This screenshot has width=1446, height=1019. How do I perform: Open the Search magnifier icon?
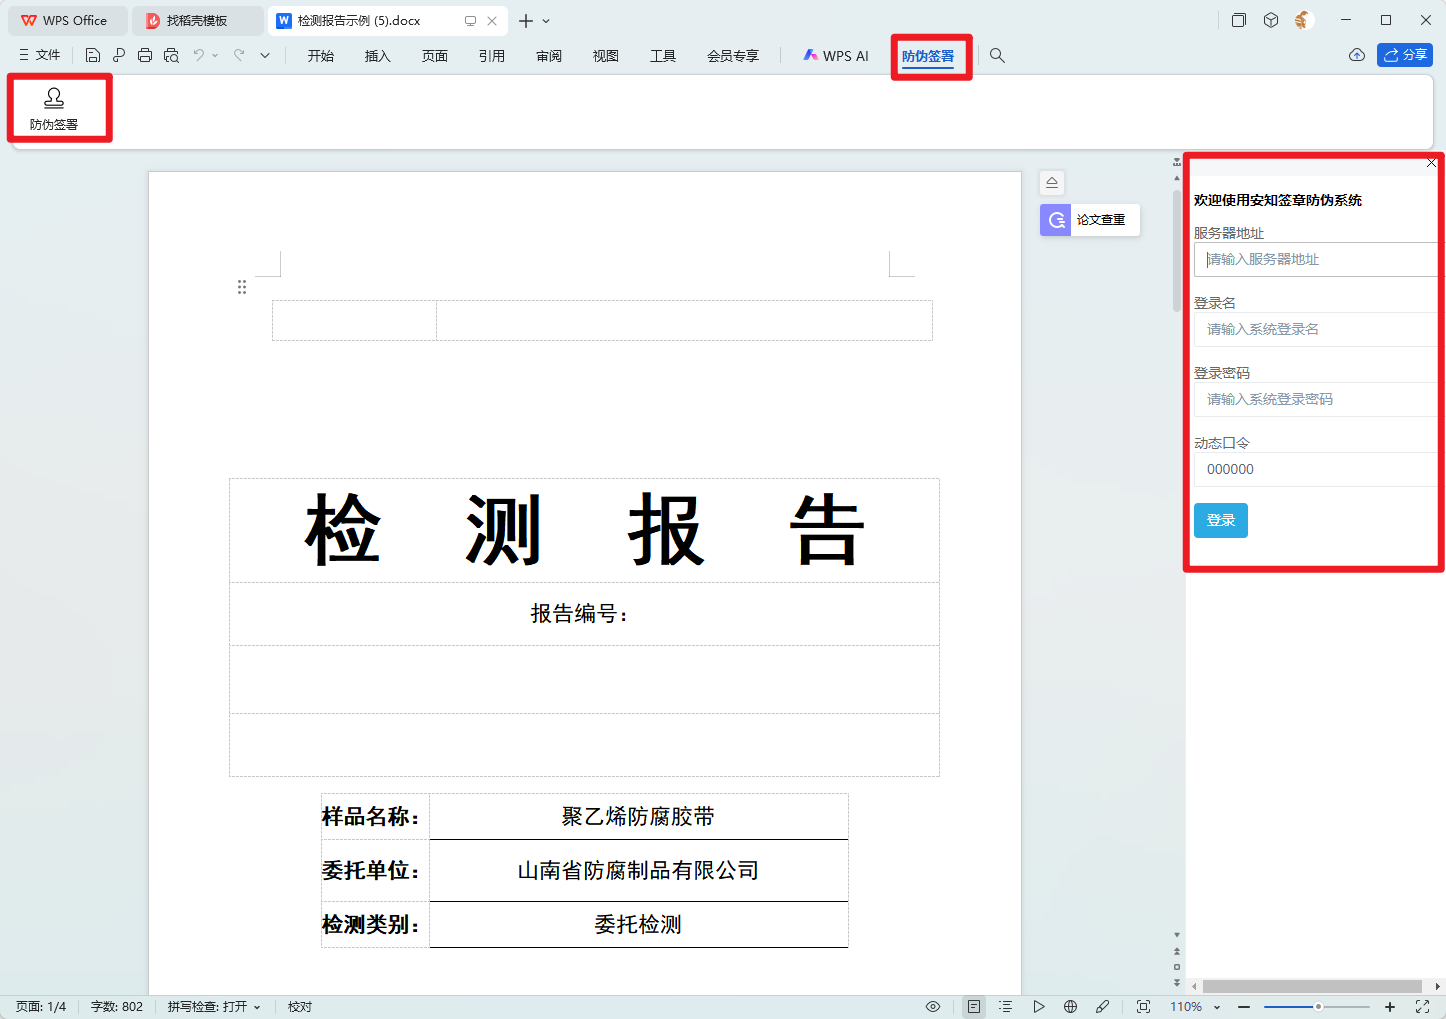997,55
